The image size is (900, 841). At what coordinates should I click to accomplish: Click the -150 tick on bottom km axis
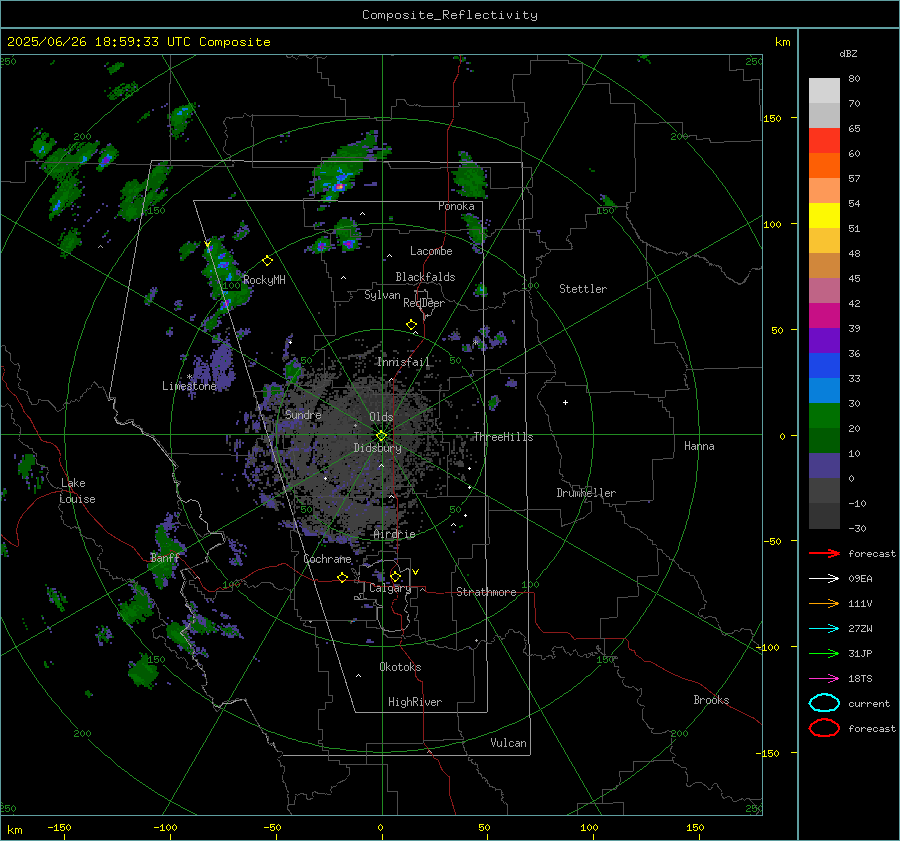[59, 827]
